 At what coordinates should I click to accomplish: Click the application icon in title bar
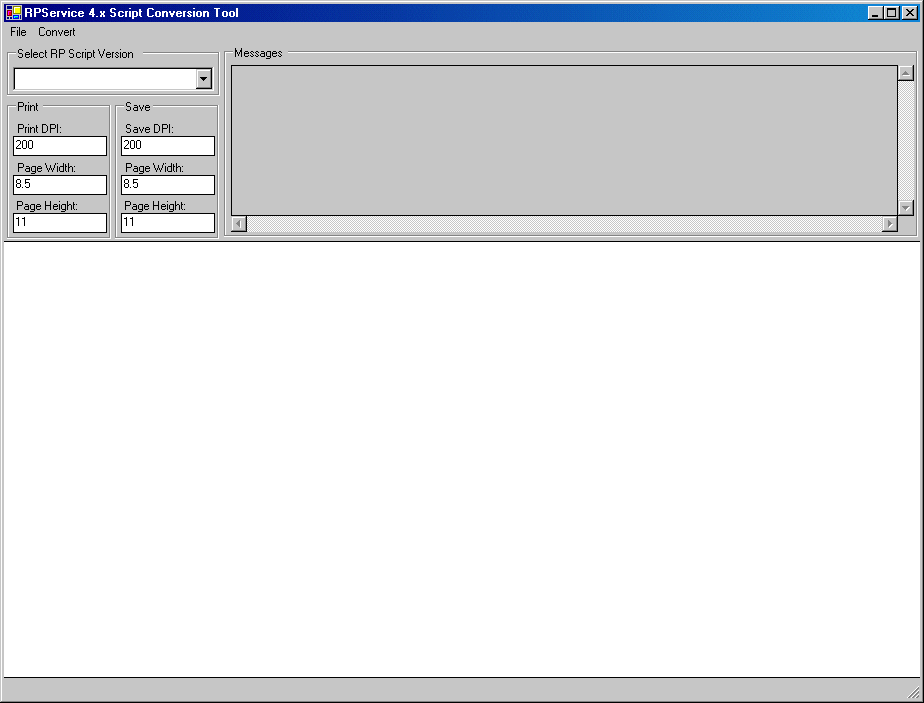(x=14, y=12)
